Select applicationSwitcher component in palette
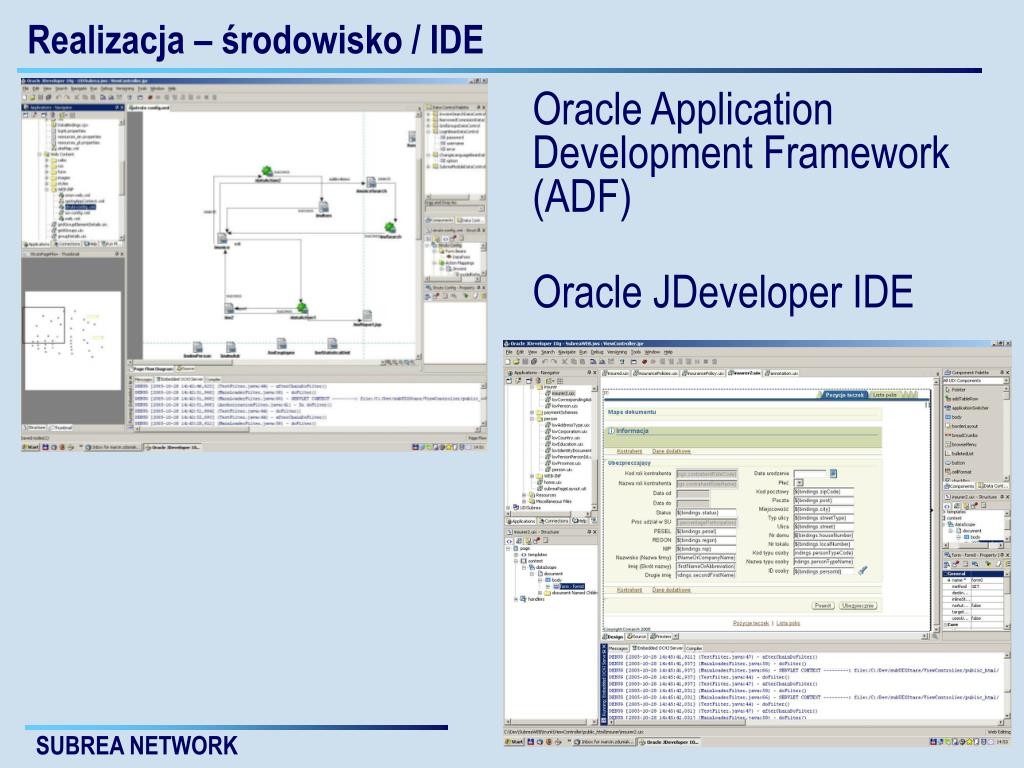 967,408
